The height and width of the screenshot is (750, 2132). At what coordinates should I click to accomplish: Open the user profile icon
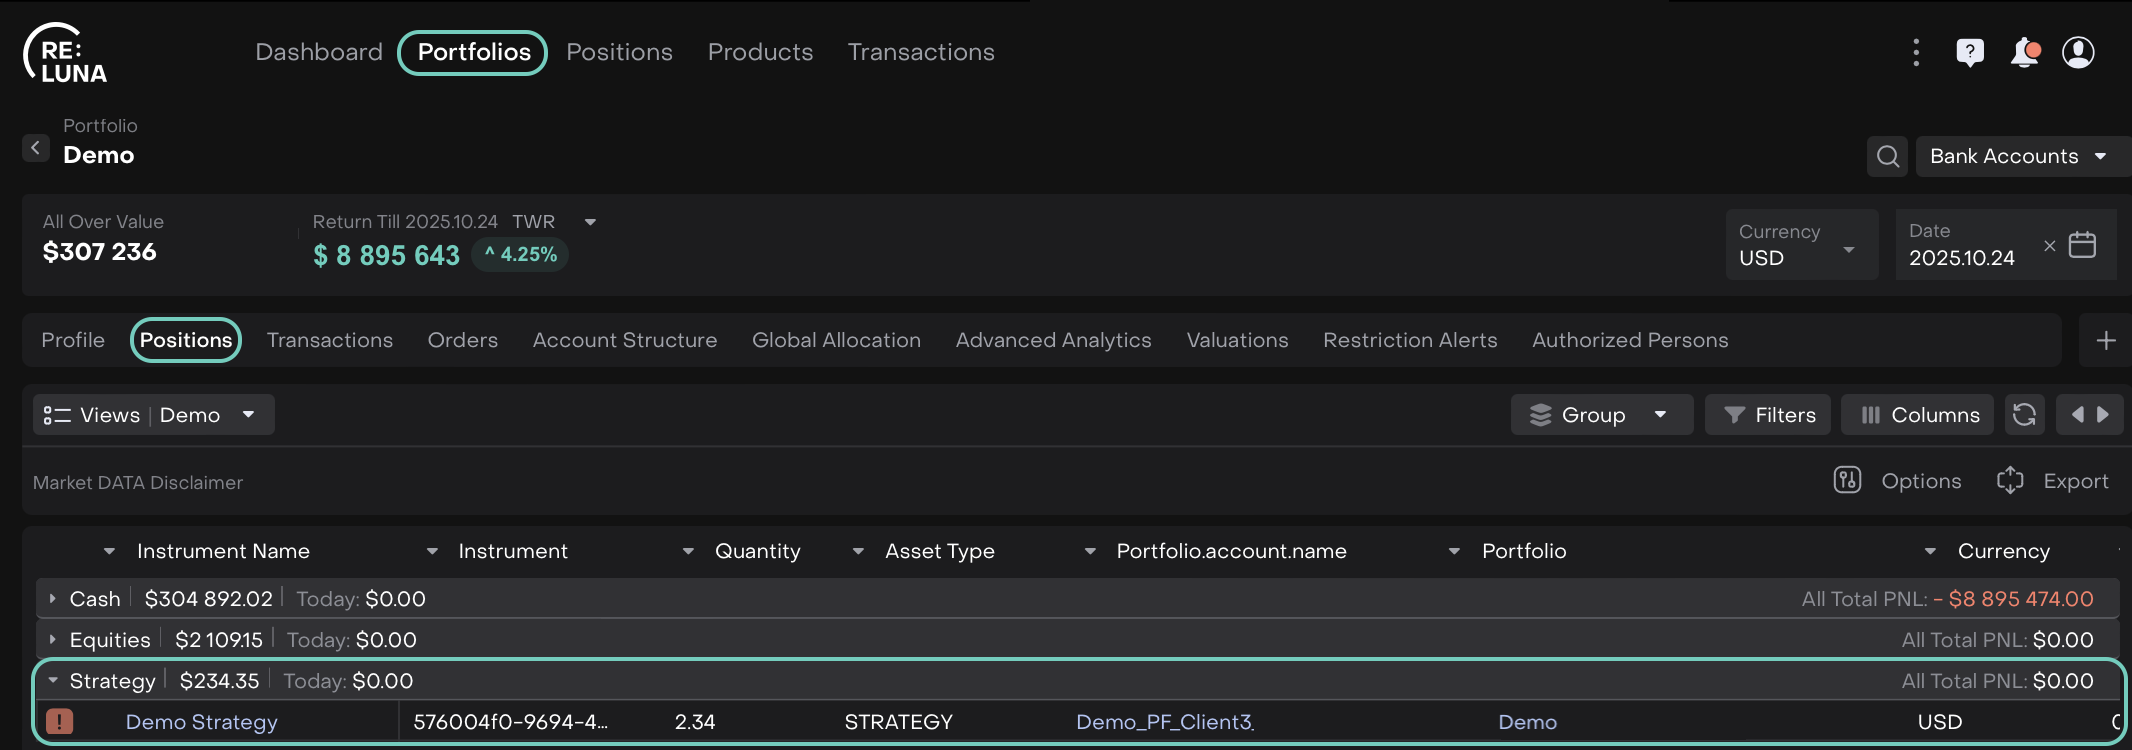[2078, 52]
